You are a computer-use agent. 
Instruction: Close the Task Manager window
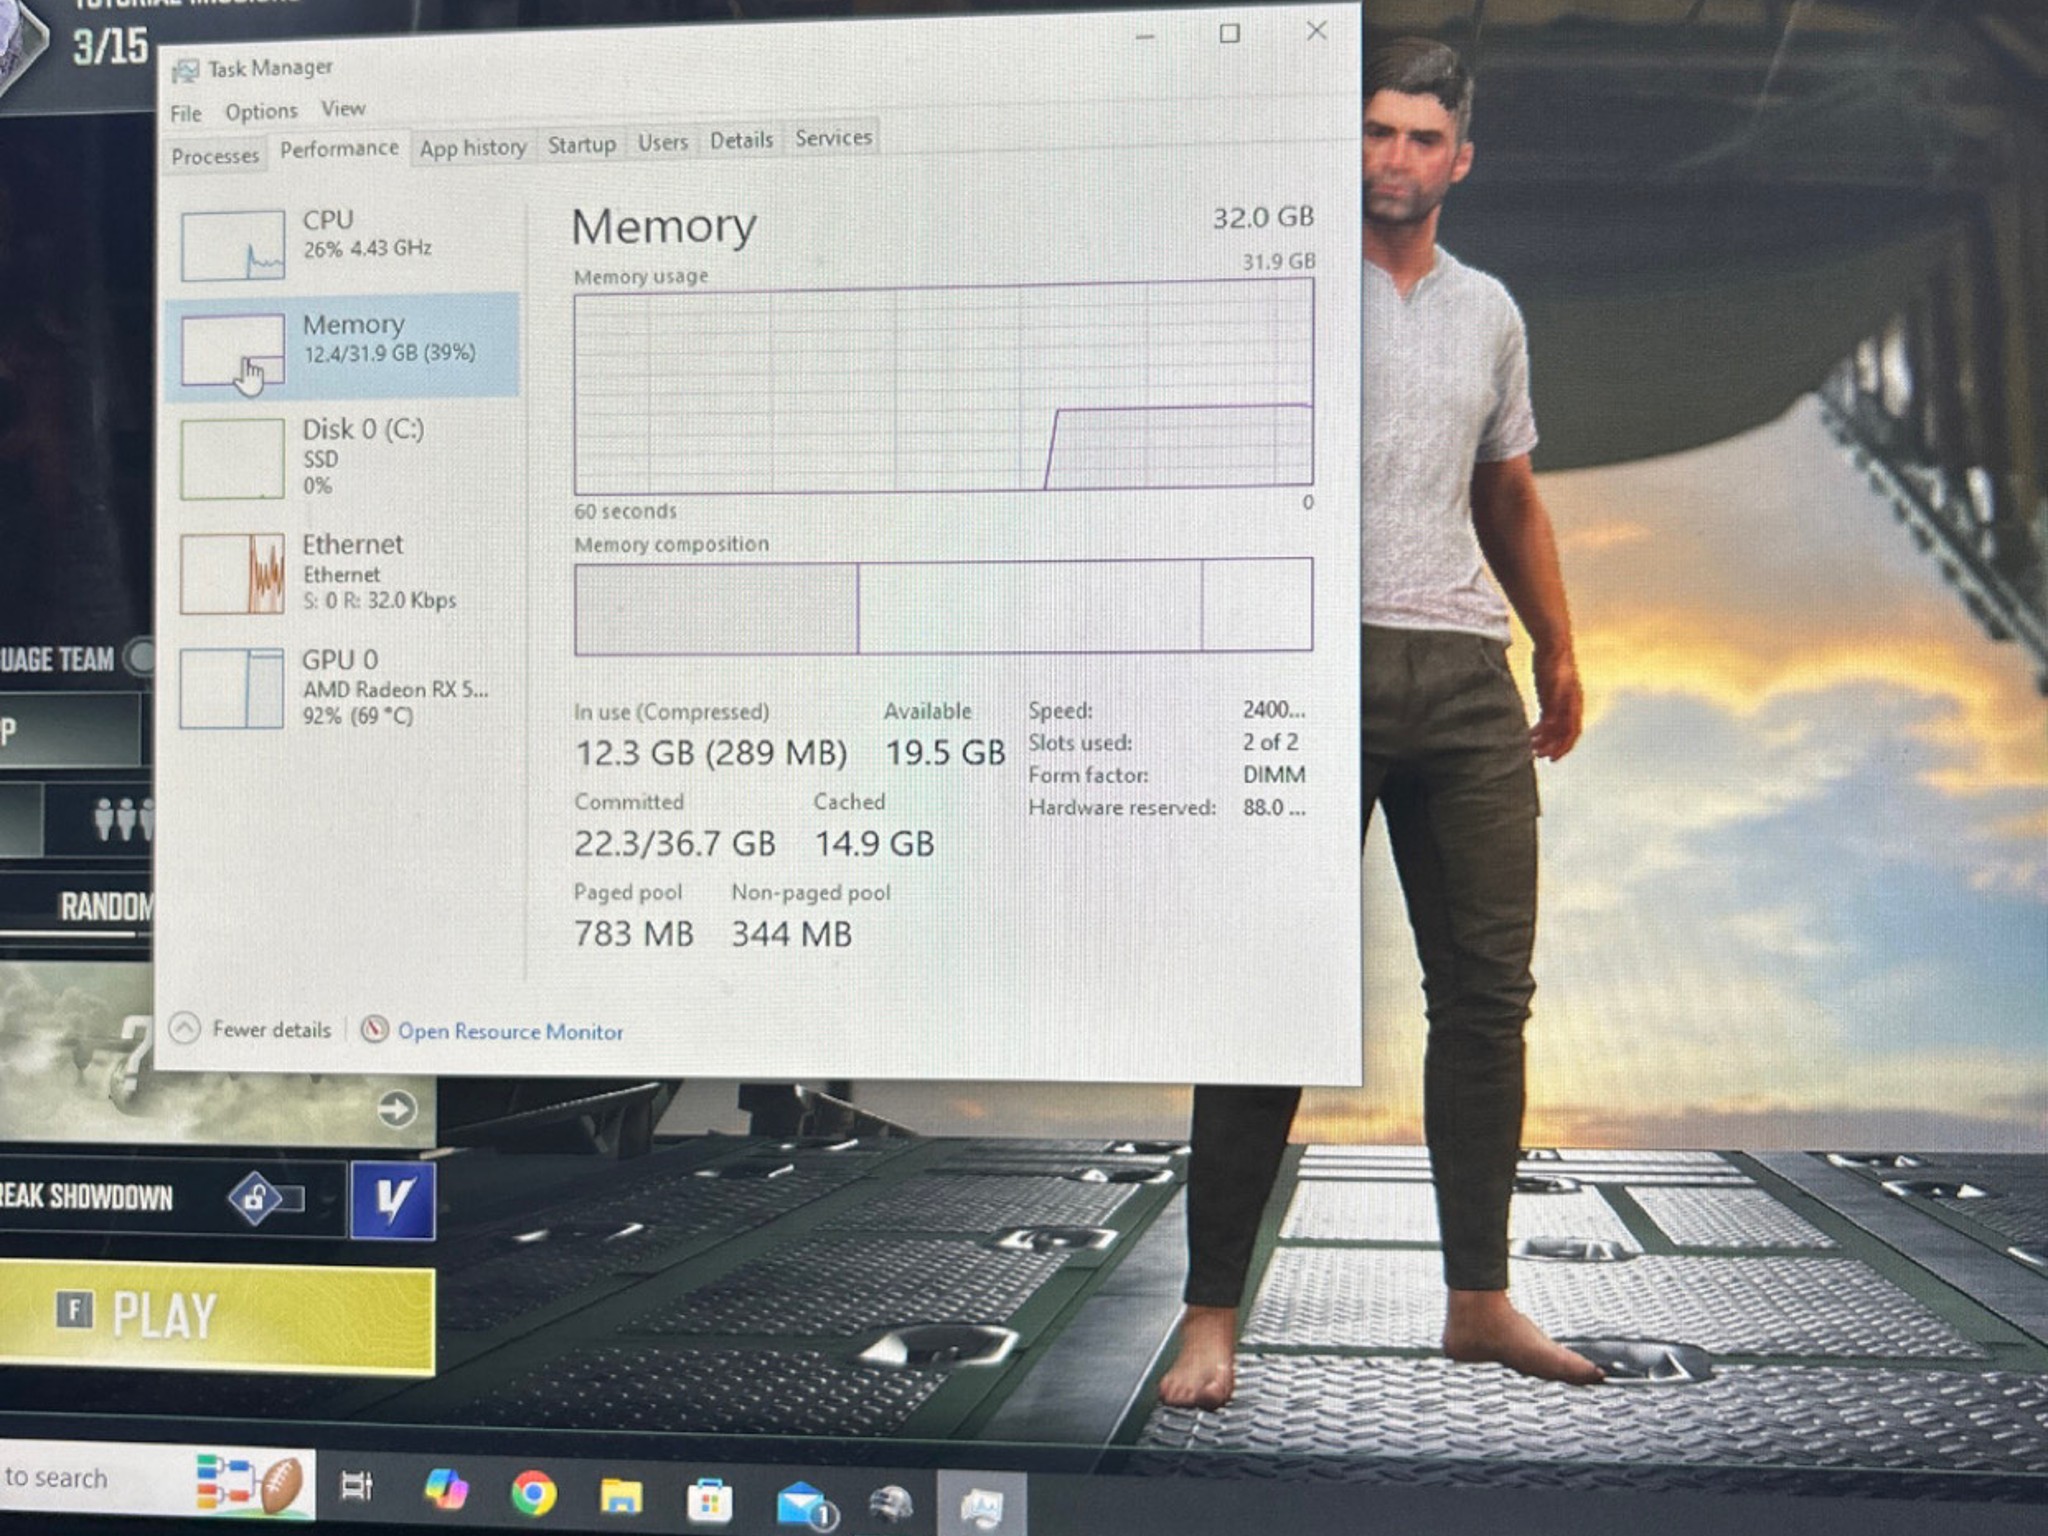point(1317,31)
